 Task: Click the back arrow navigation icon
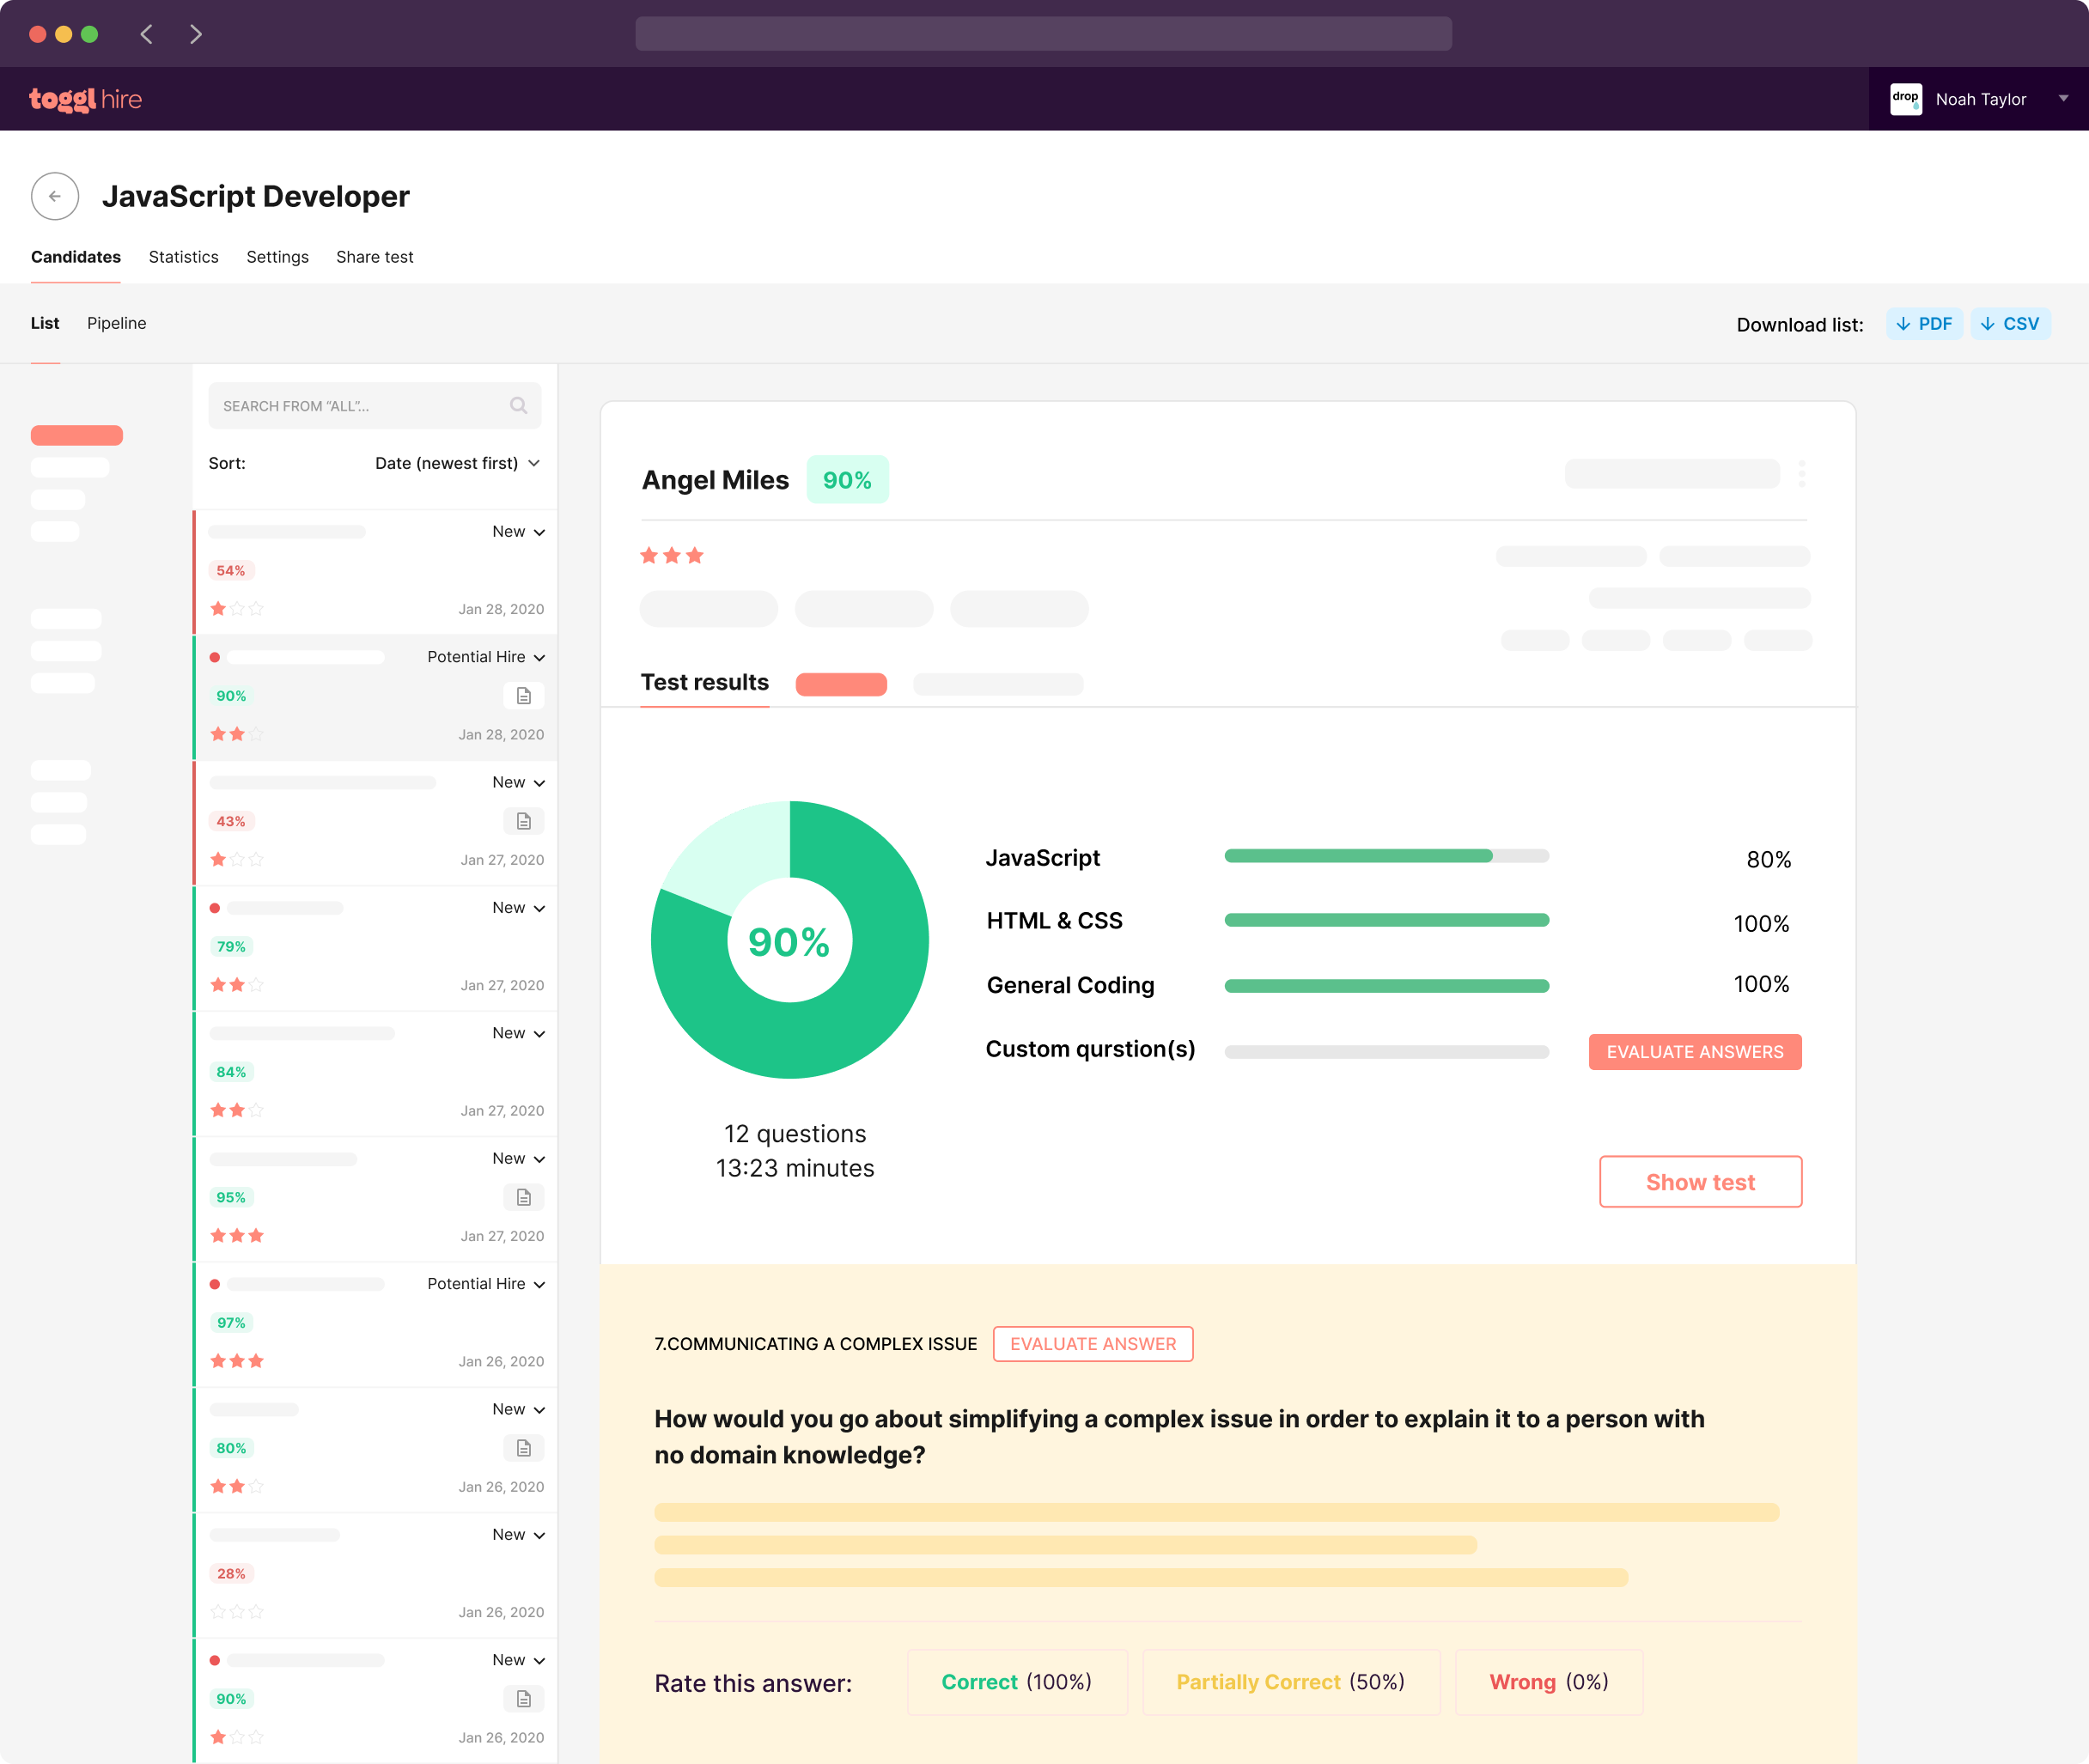point(54,196)
